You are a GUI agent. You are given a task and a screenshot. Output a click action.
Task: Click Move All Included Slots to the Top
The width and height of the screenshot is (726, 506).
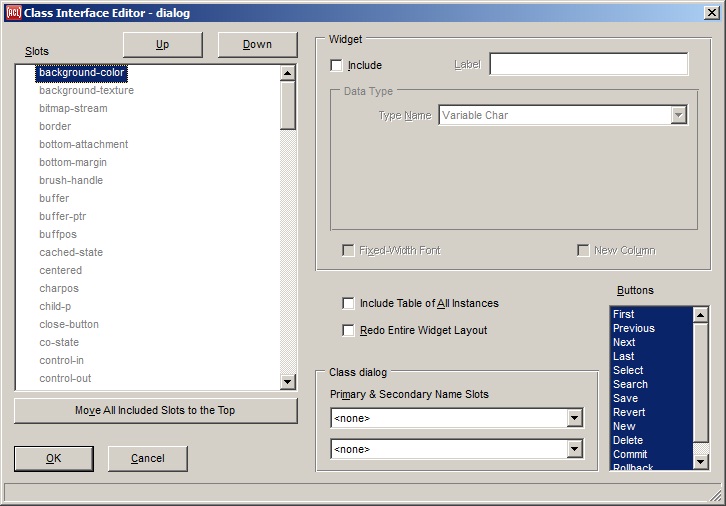pos(155,411)
